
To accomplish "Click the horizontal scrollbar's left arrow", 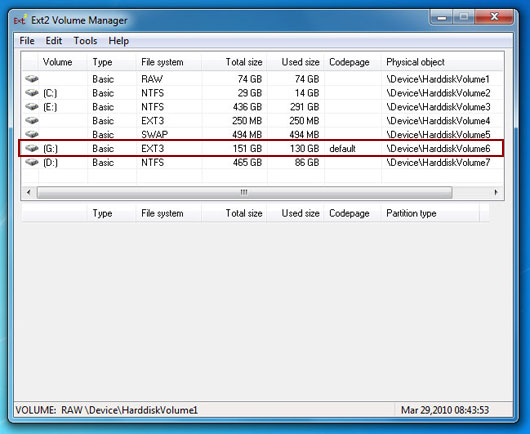I will click(x=29, y=192).
